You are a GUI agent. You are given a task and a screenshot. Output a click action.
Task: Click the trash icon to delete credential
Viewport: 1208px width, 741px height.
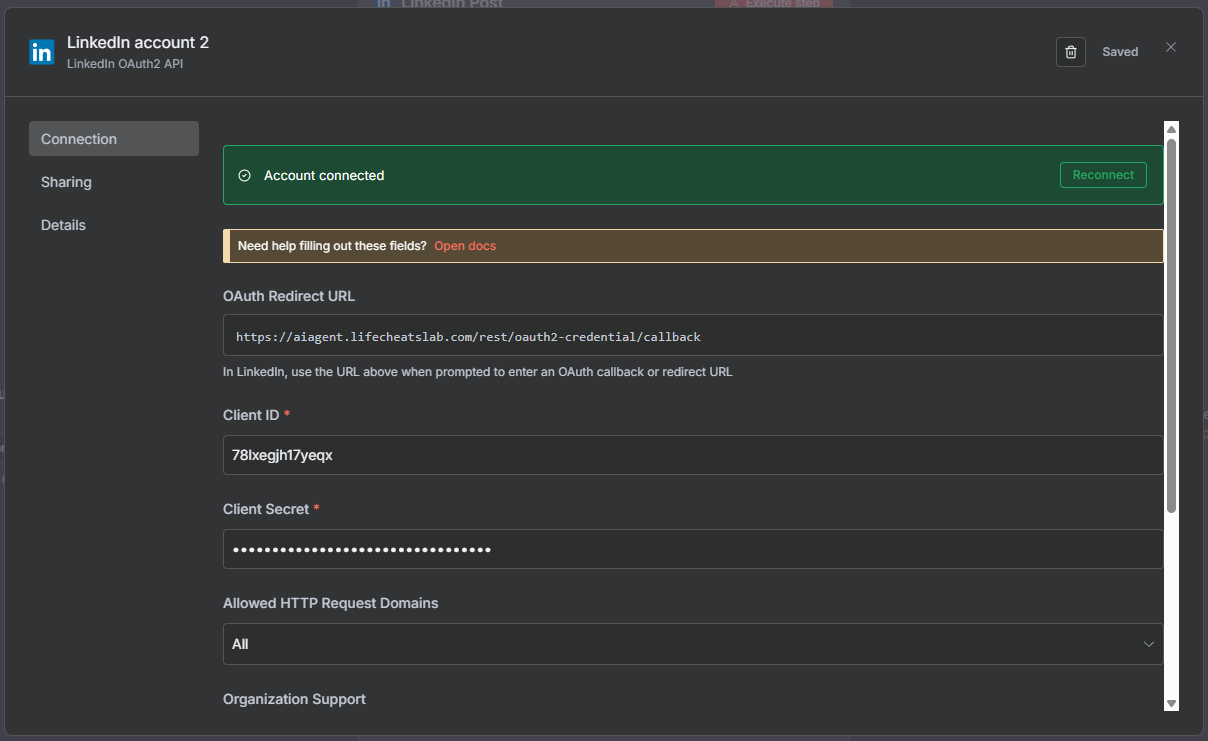1070,52
